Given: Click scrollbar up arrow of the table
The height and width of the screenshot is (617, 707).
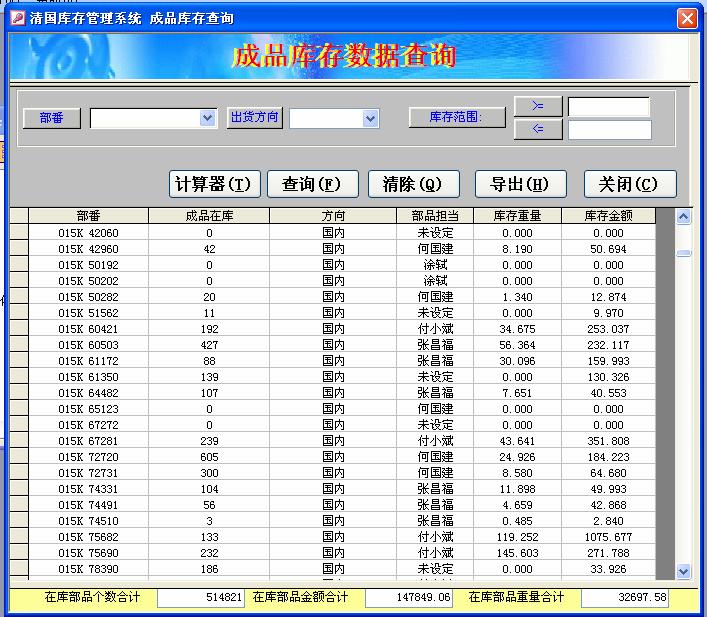Looking at the screenshot, I should tap(684, 216).
